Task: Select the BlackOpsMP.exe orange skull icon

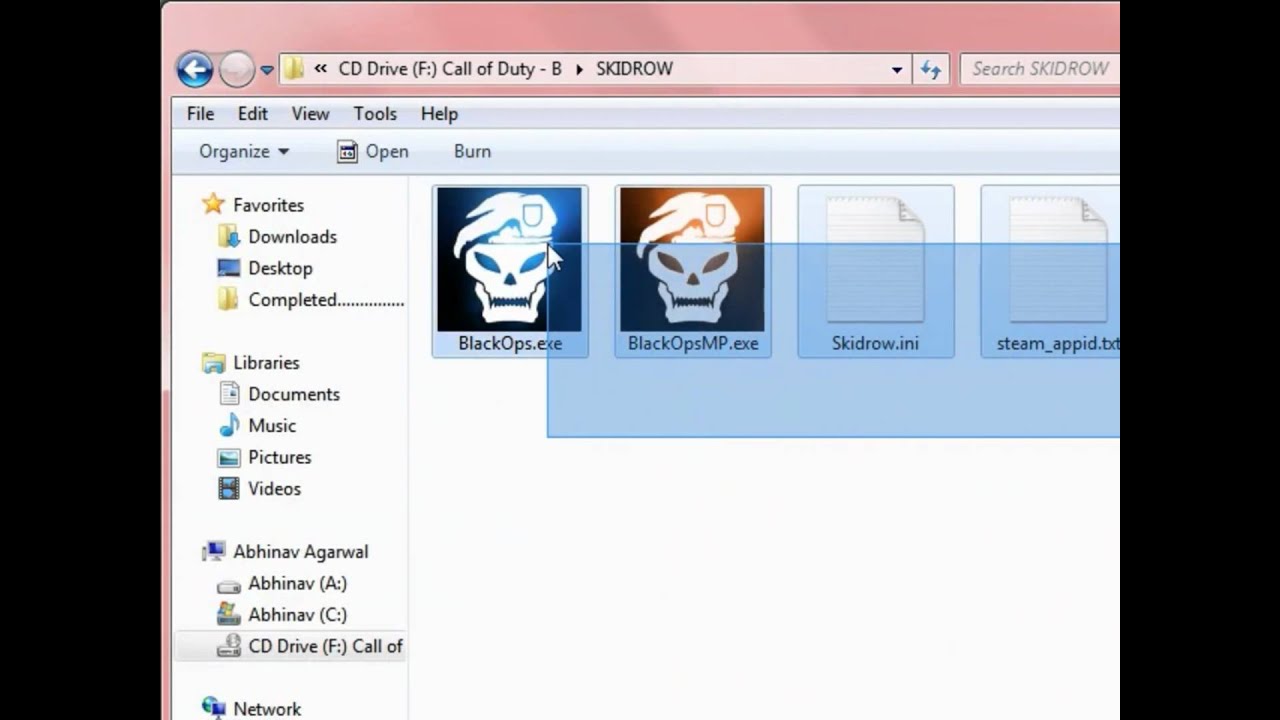Action: coord(692,260)
